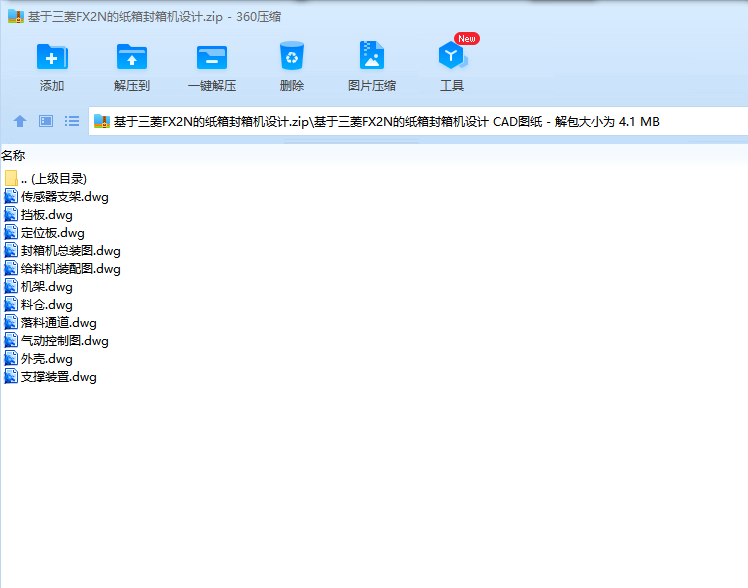Select file 封箱机总装图.dwg
The width and height of the screenshot is (748, 588).
point(62,250)
